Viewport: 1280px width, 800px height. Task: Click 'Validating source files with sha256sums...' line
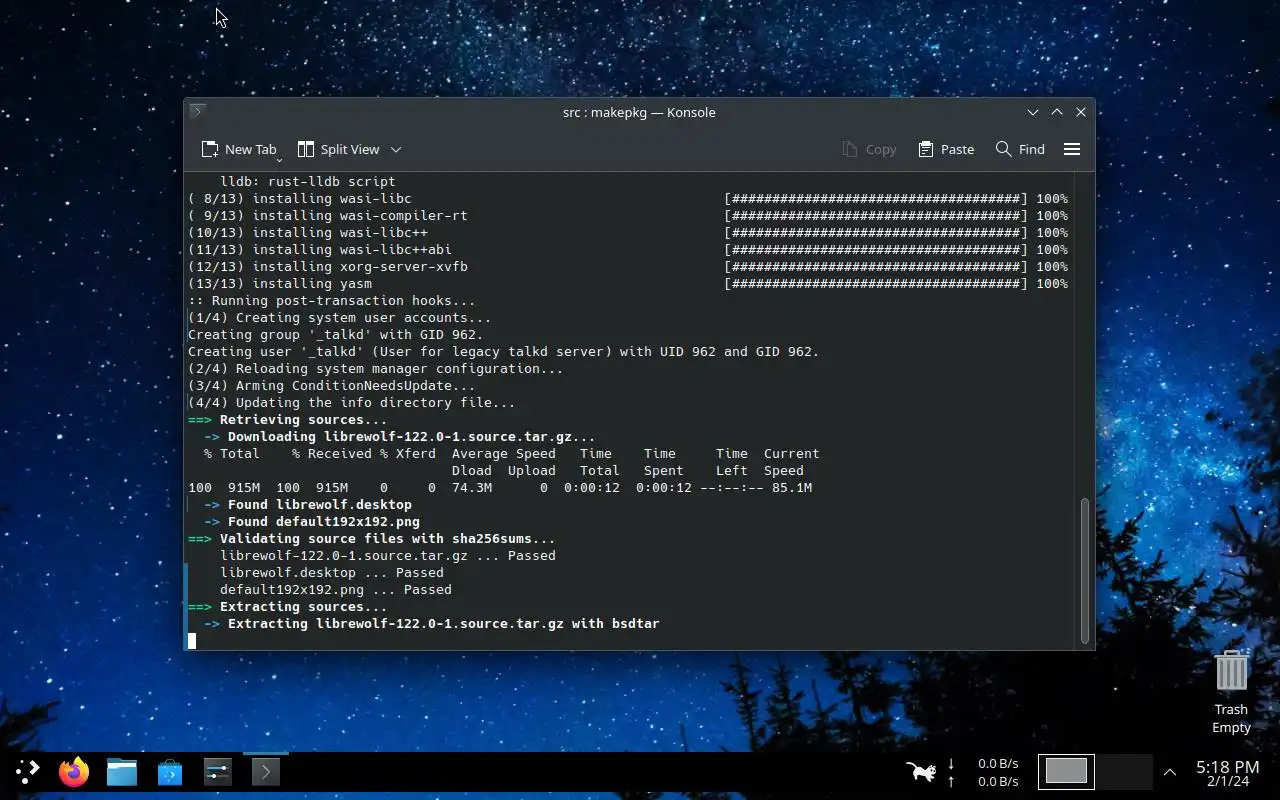point(371,539)
